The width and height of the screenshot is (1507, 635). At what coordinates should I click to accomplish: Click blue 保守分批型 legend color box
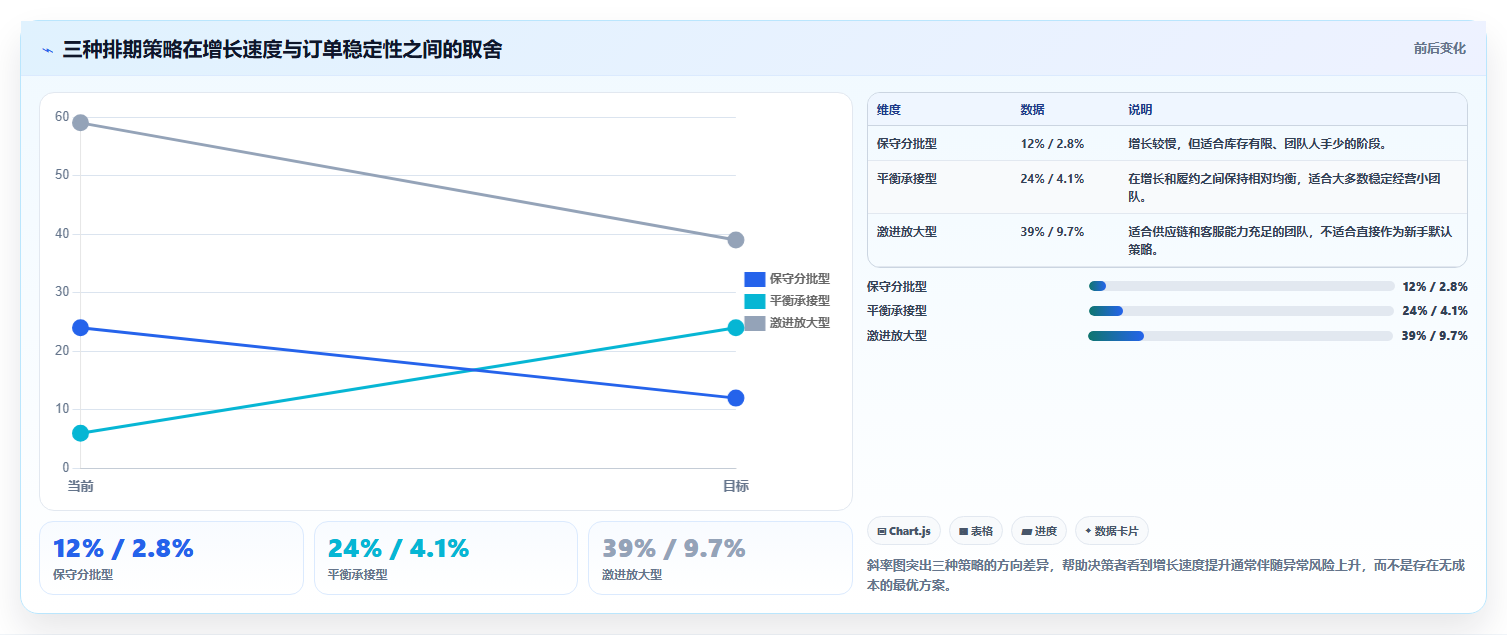tap(755, 279)
